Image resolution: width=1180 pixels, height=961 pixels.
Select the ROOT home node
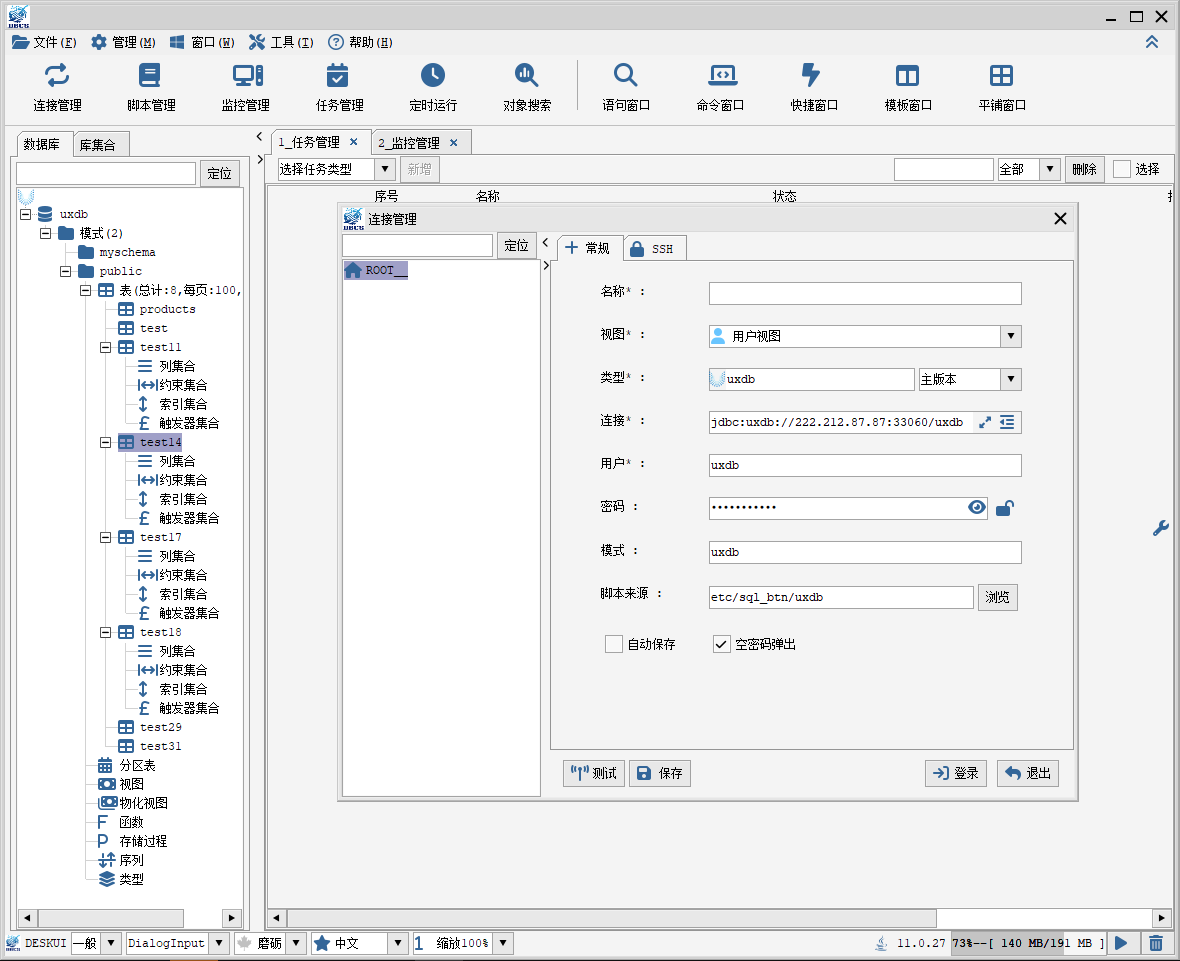tap(376, 270)
